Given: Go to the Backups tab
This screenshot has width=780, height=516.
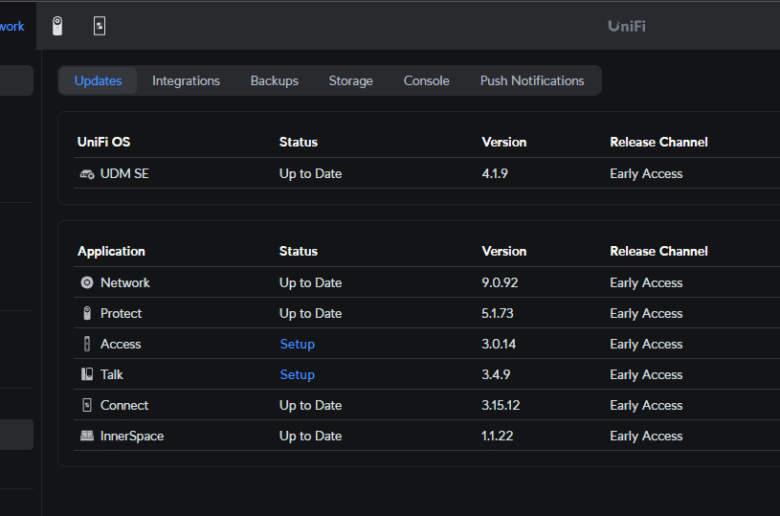Looking at the screenshot, I should pyautogui.click(x=274, y=81).
